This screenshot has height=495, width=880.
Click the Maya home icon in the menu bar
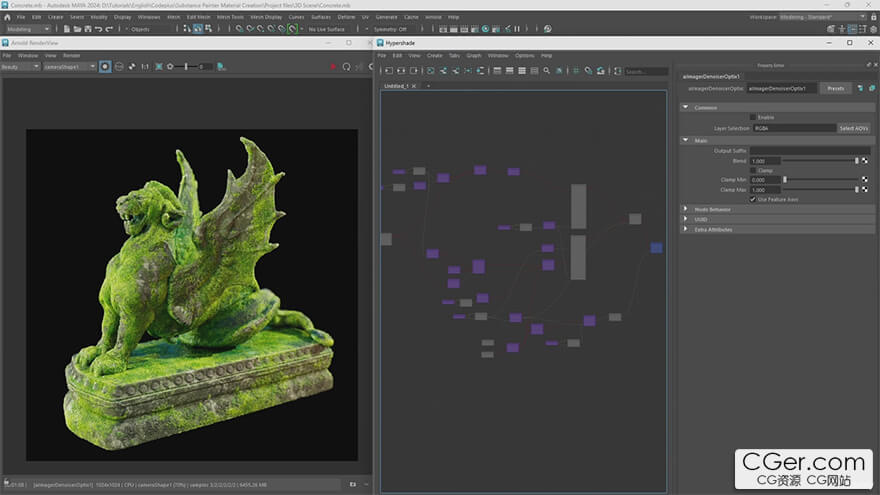(7, 17)
